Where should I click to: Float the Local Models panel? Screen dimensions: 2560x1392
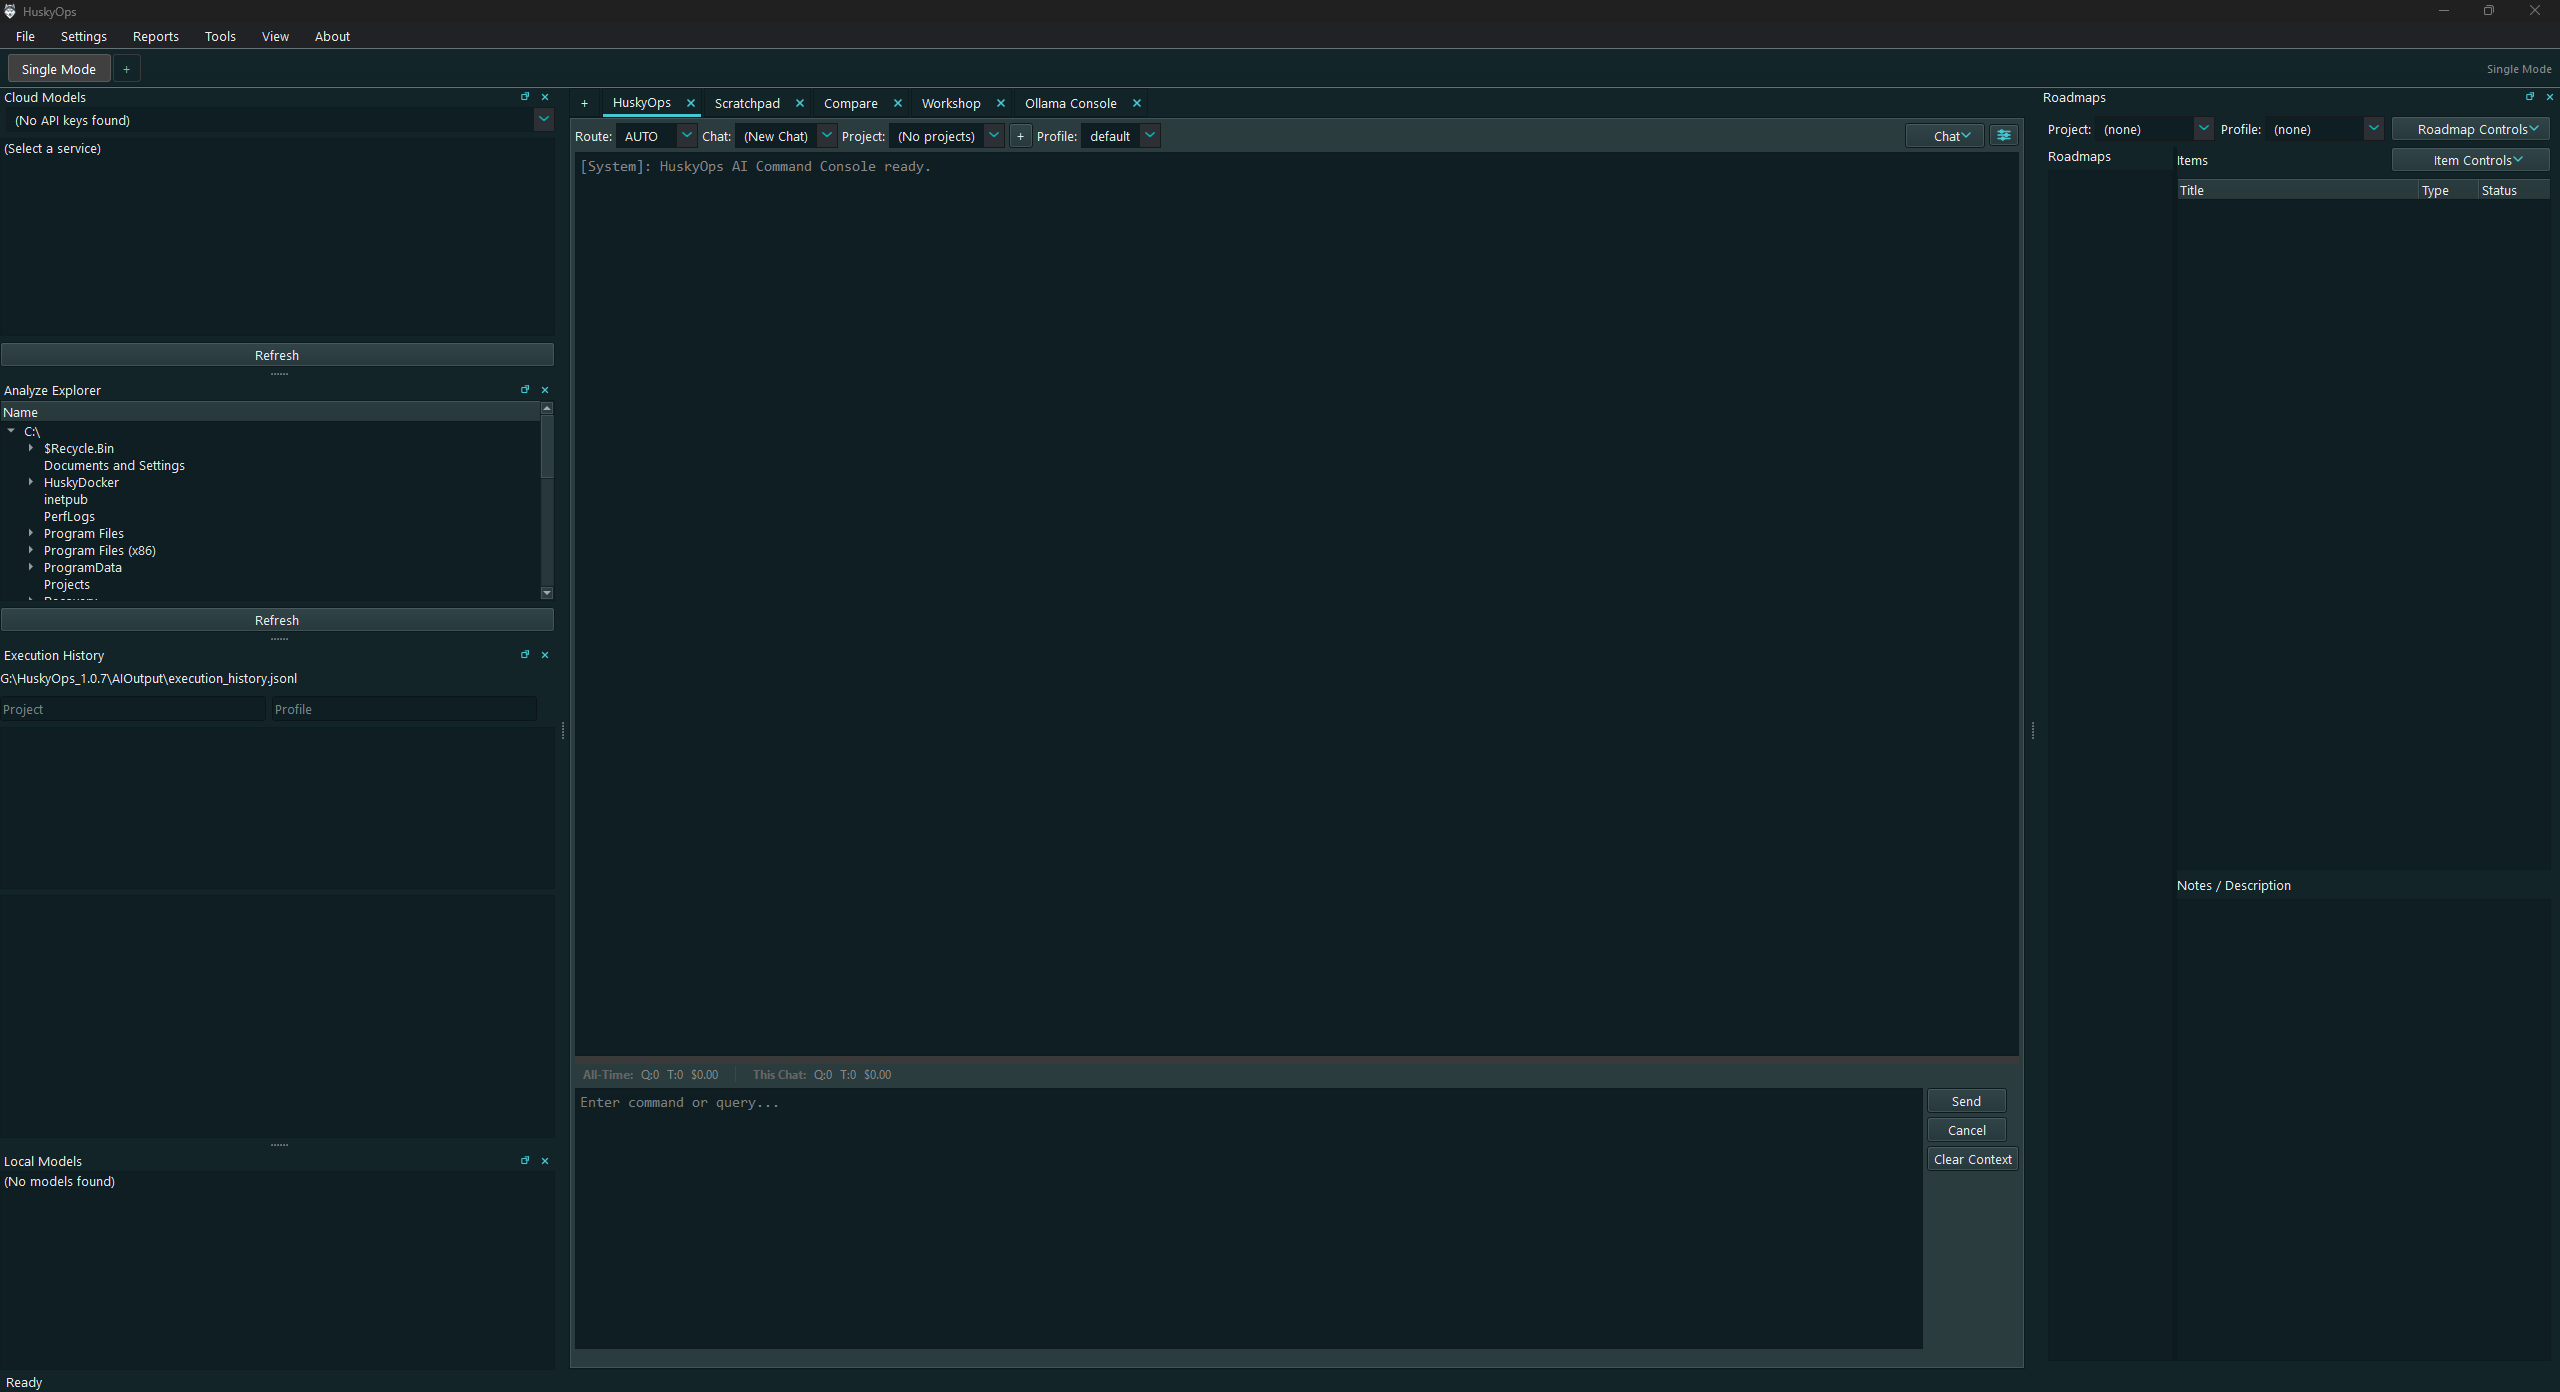coord(525,1161)
